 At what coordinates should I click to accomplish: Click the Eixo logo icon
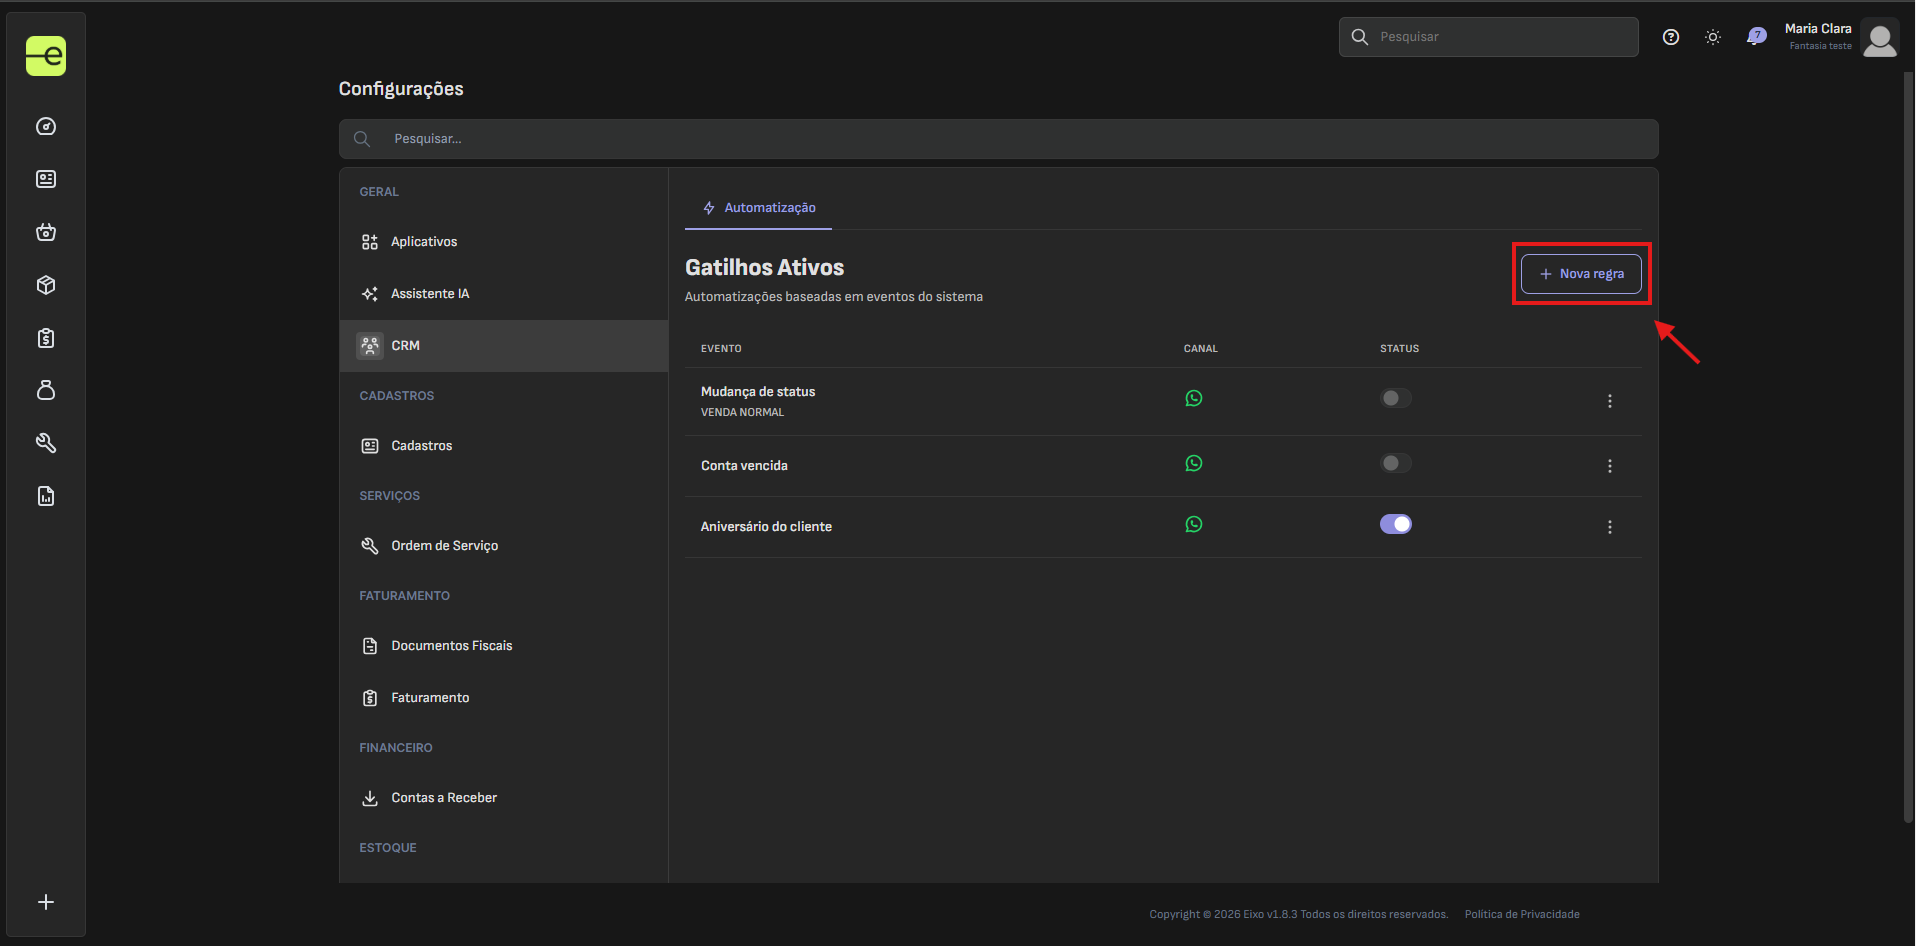(x=46, y=56)
